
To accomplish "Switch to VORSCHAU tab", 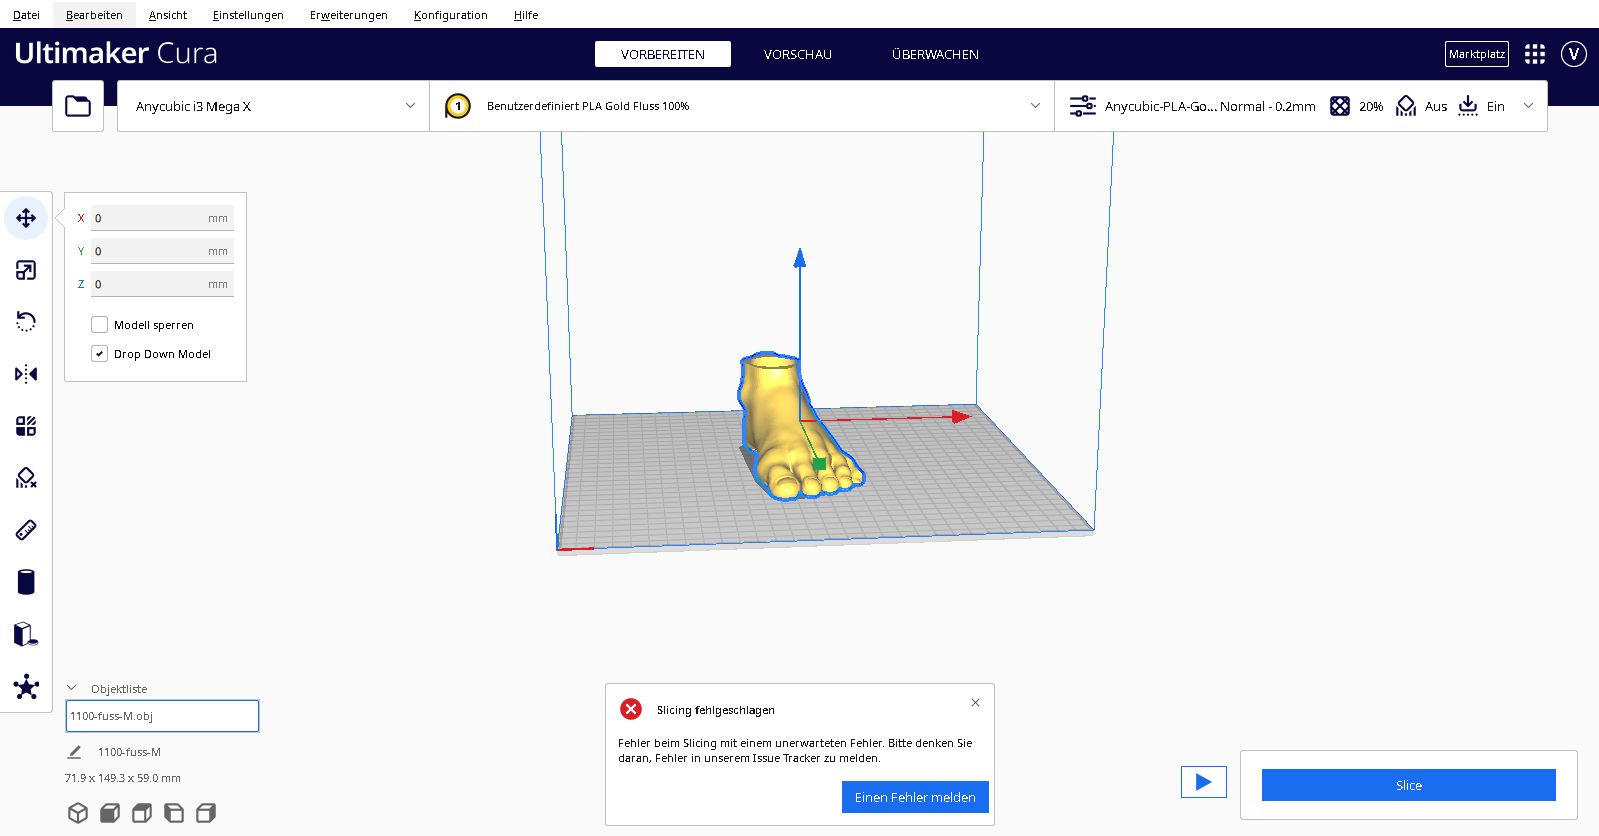I will 798,54.
